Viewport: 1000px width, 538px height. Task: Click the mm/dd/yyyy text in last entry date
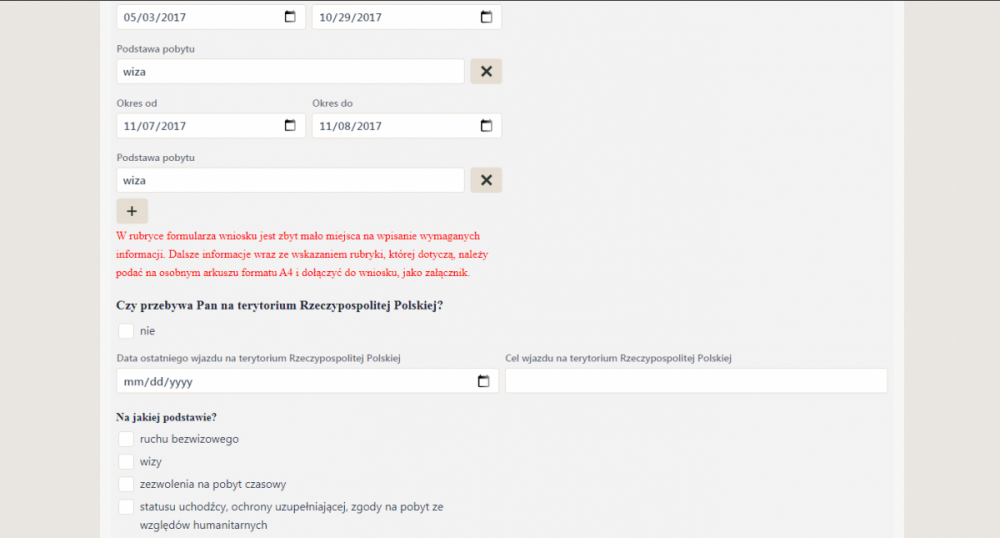tap(158, 382)
